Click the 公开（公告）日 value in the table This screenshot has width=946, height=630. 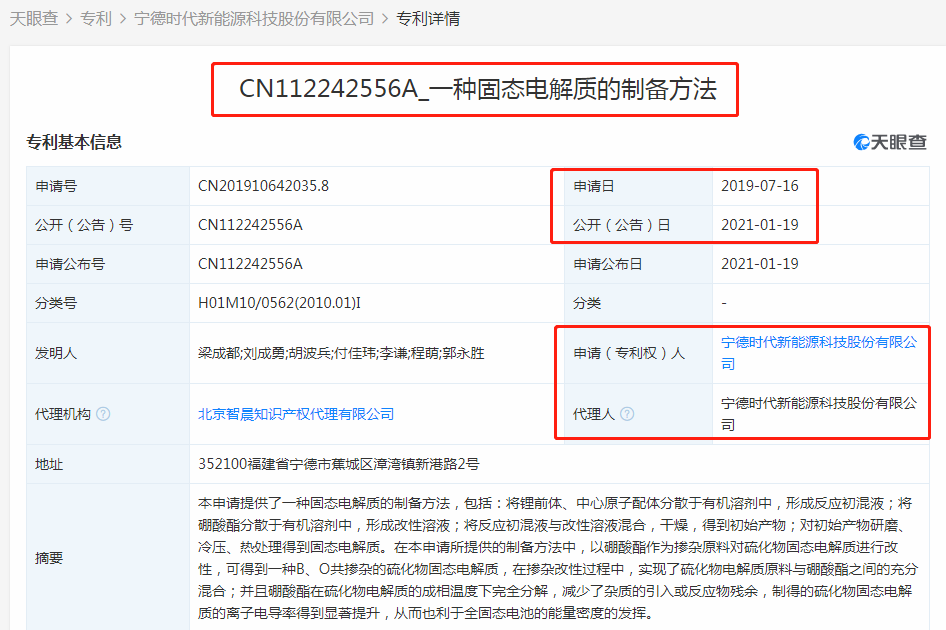coord(759,225)
